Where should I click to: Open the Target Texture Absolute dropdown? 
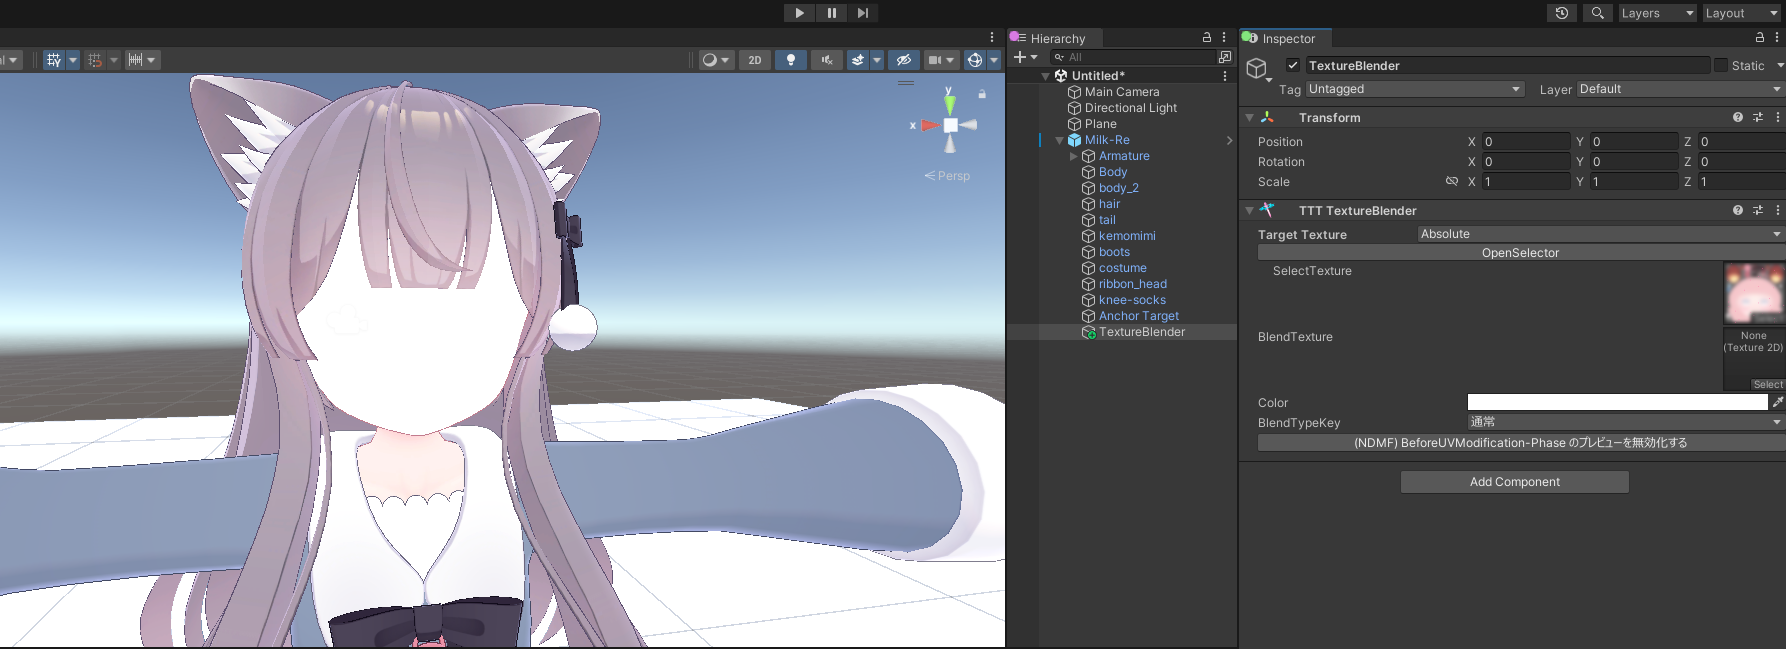click(x=1600, y=234)
